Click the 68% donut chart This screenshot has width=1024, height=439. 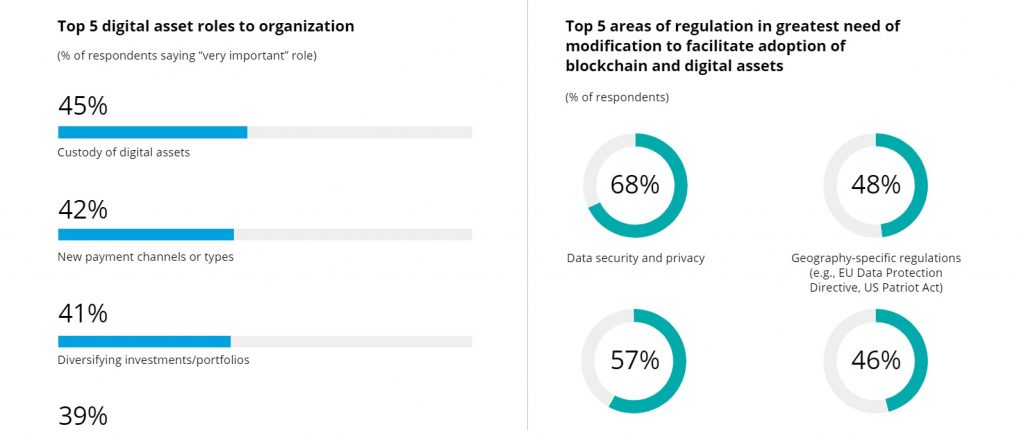coord(635,185)
